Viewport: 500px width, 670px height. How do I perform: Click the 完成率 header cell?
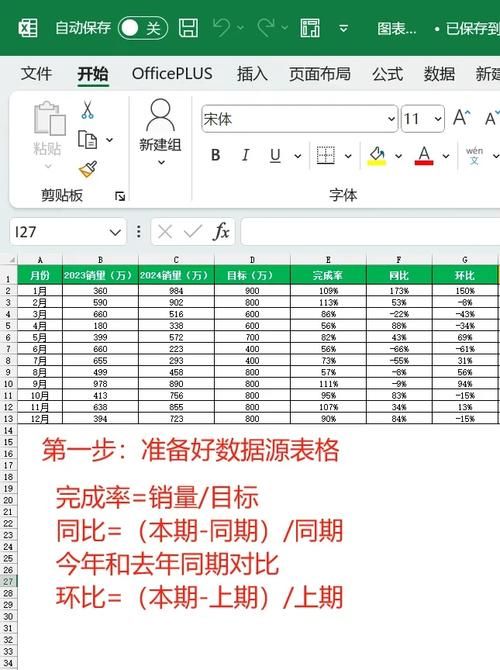(328, 275)
